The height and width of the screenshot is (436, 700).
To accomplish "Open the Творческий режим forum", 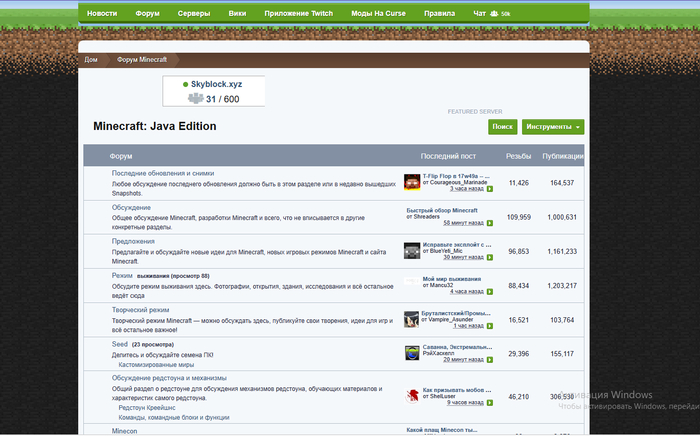I will pyautogui.click(x=140, y=310).
